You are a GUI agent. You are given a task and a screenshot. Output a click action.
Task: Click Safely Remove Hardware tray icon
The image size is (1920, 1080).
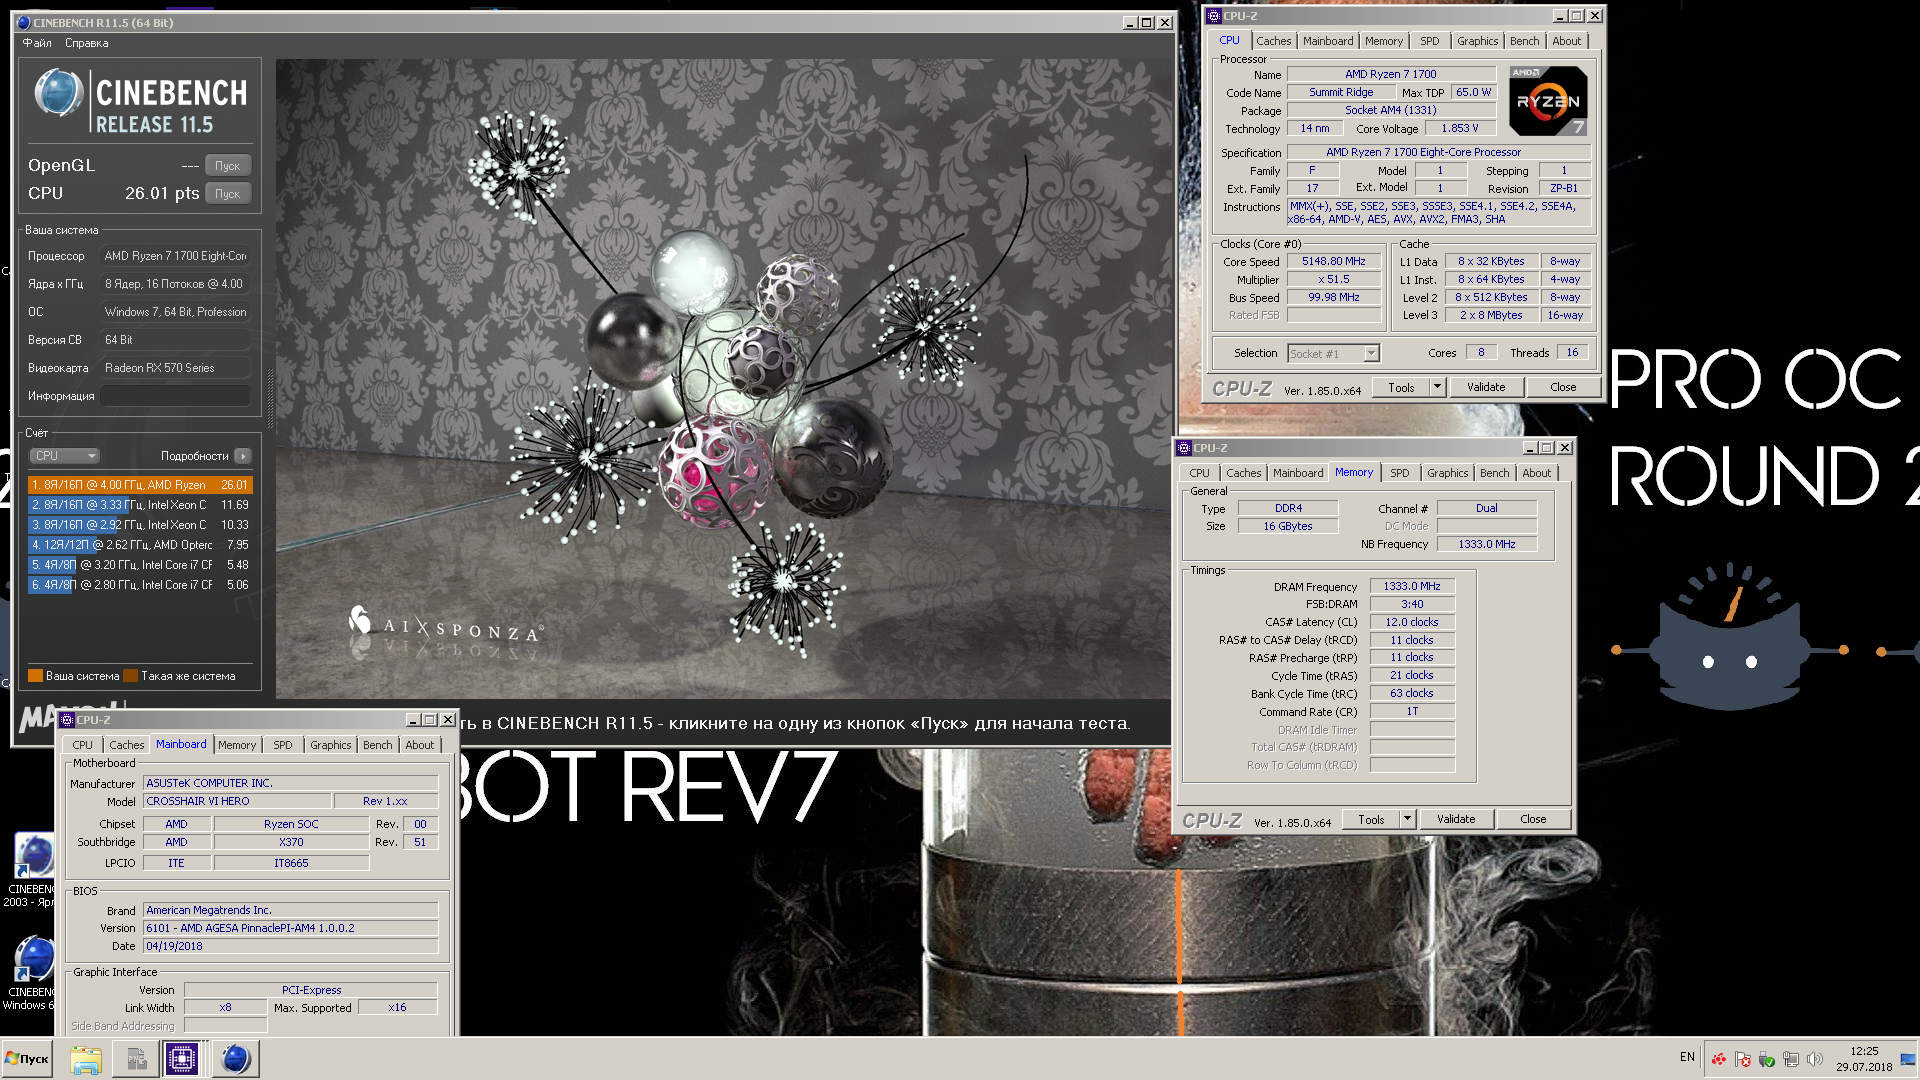(x=1766, y=1059)
